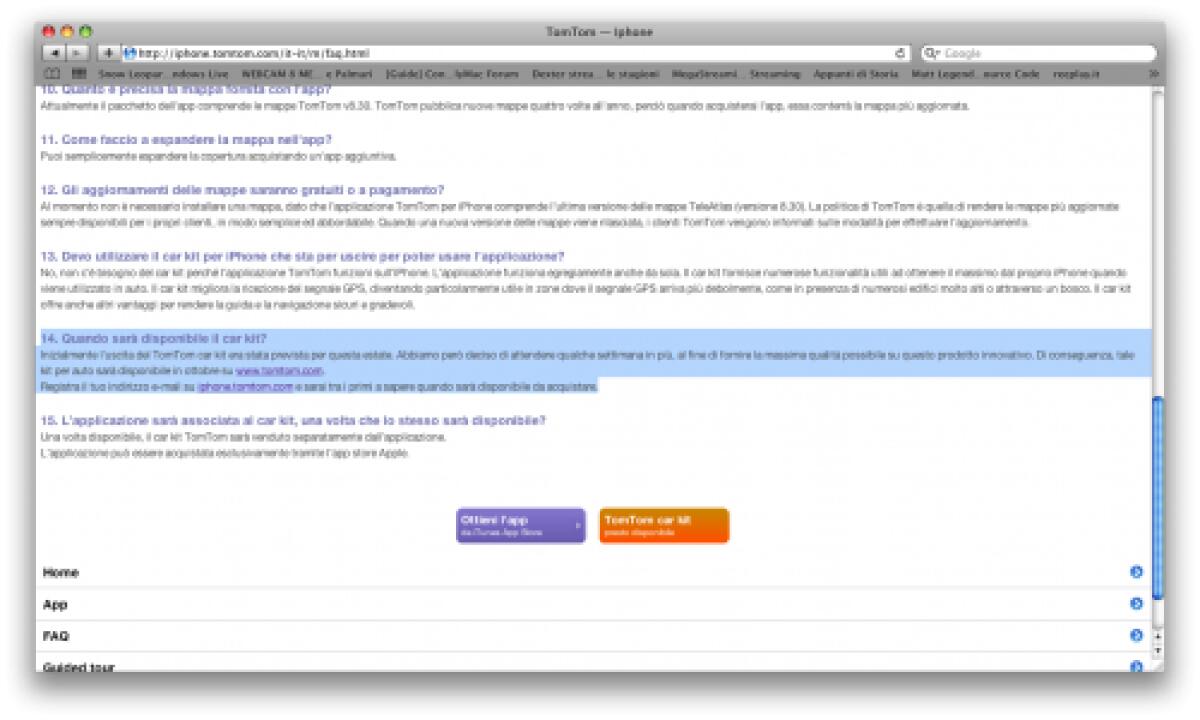Follow the iphone.tomtom.com link in the text

(x=245, y=386)
